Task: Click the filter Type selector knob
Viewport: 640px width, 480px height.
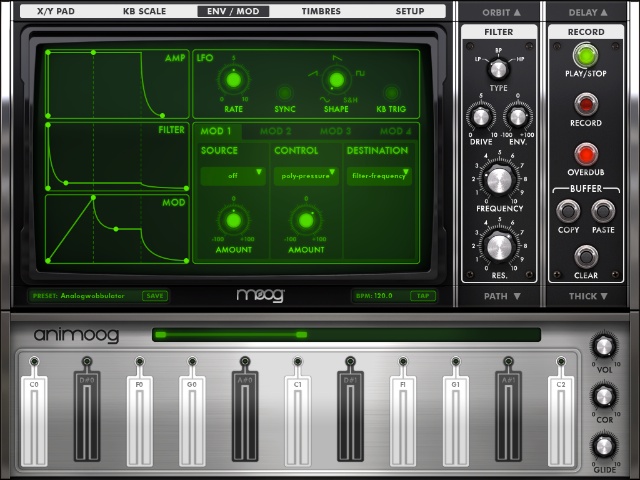Action: pyautogui.click(x=498, y=69)
